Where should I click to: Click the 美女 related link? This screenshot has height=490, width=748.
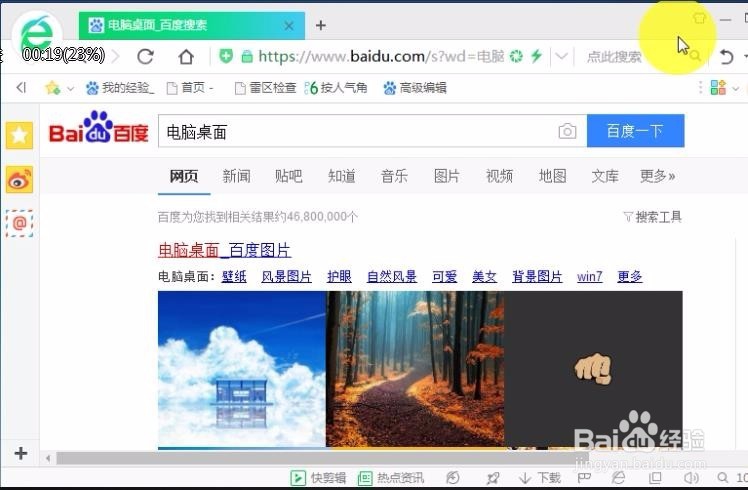click(484, 276)
